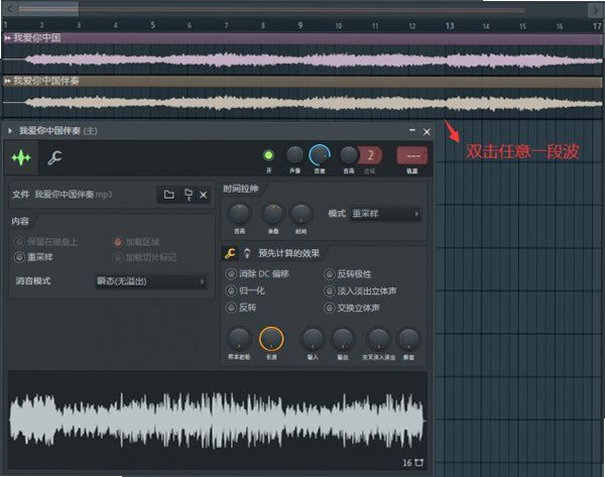Enable the 重采样 content option
Image resolution: width=605 pixels, height=477 pixels.
pos(34,257)
